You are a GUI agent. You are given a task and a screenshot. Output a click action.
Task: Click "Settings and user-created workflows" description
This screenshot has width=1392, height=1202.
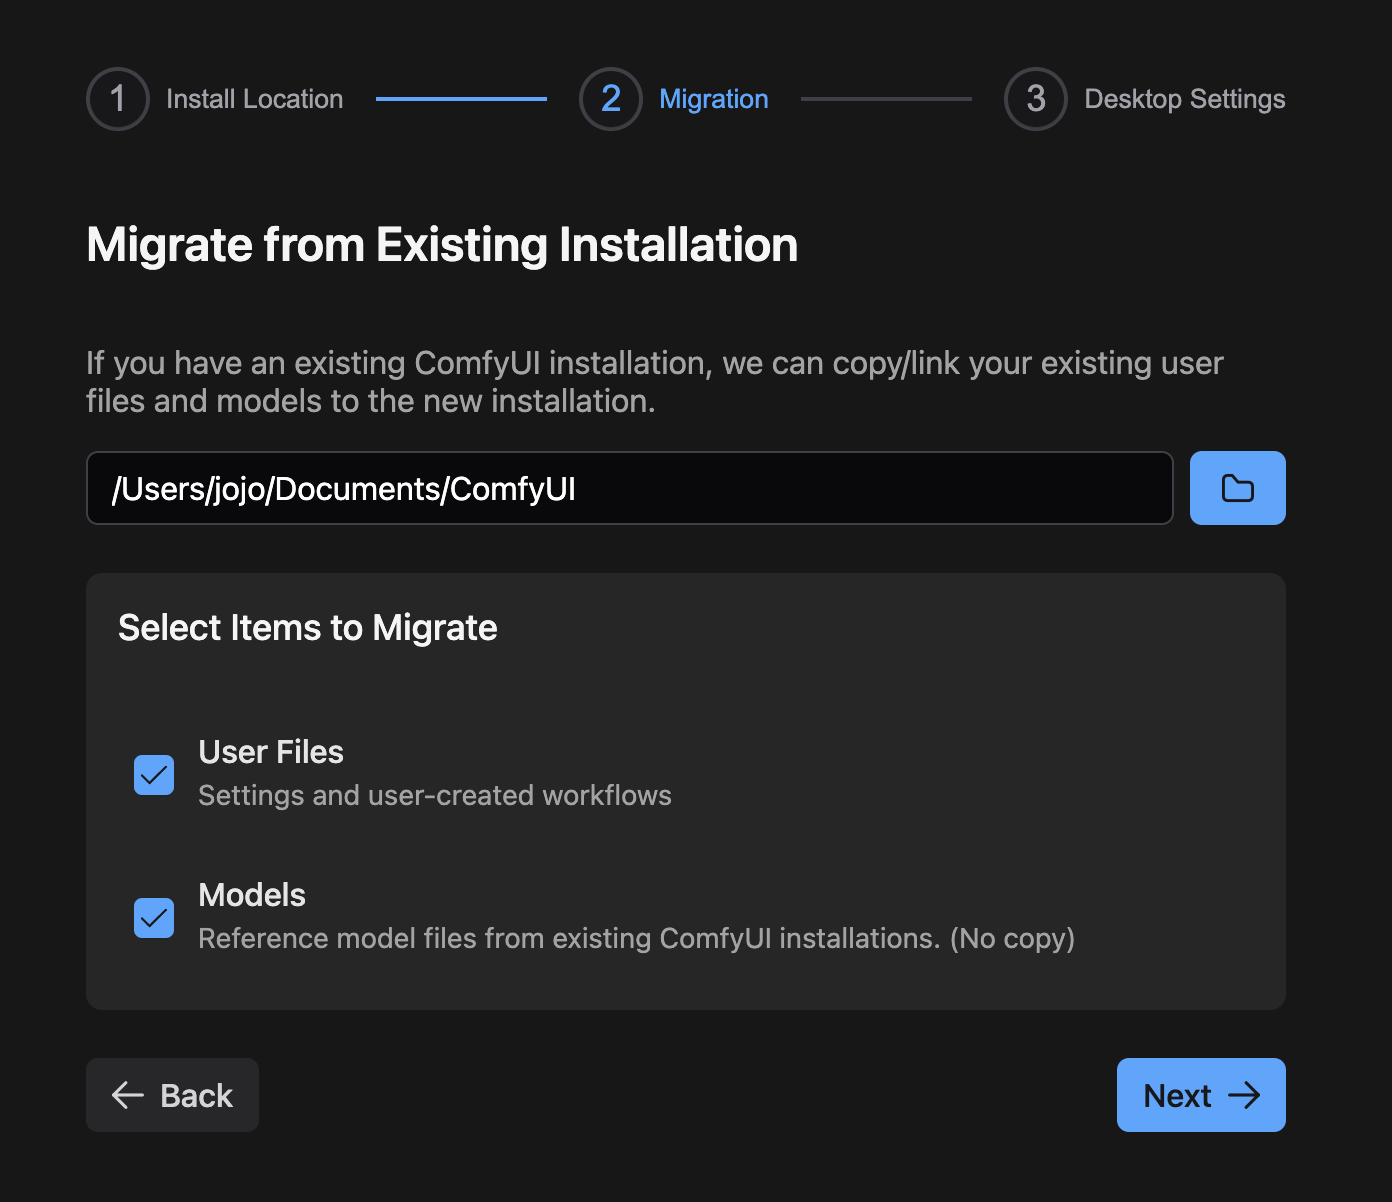435,796
